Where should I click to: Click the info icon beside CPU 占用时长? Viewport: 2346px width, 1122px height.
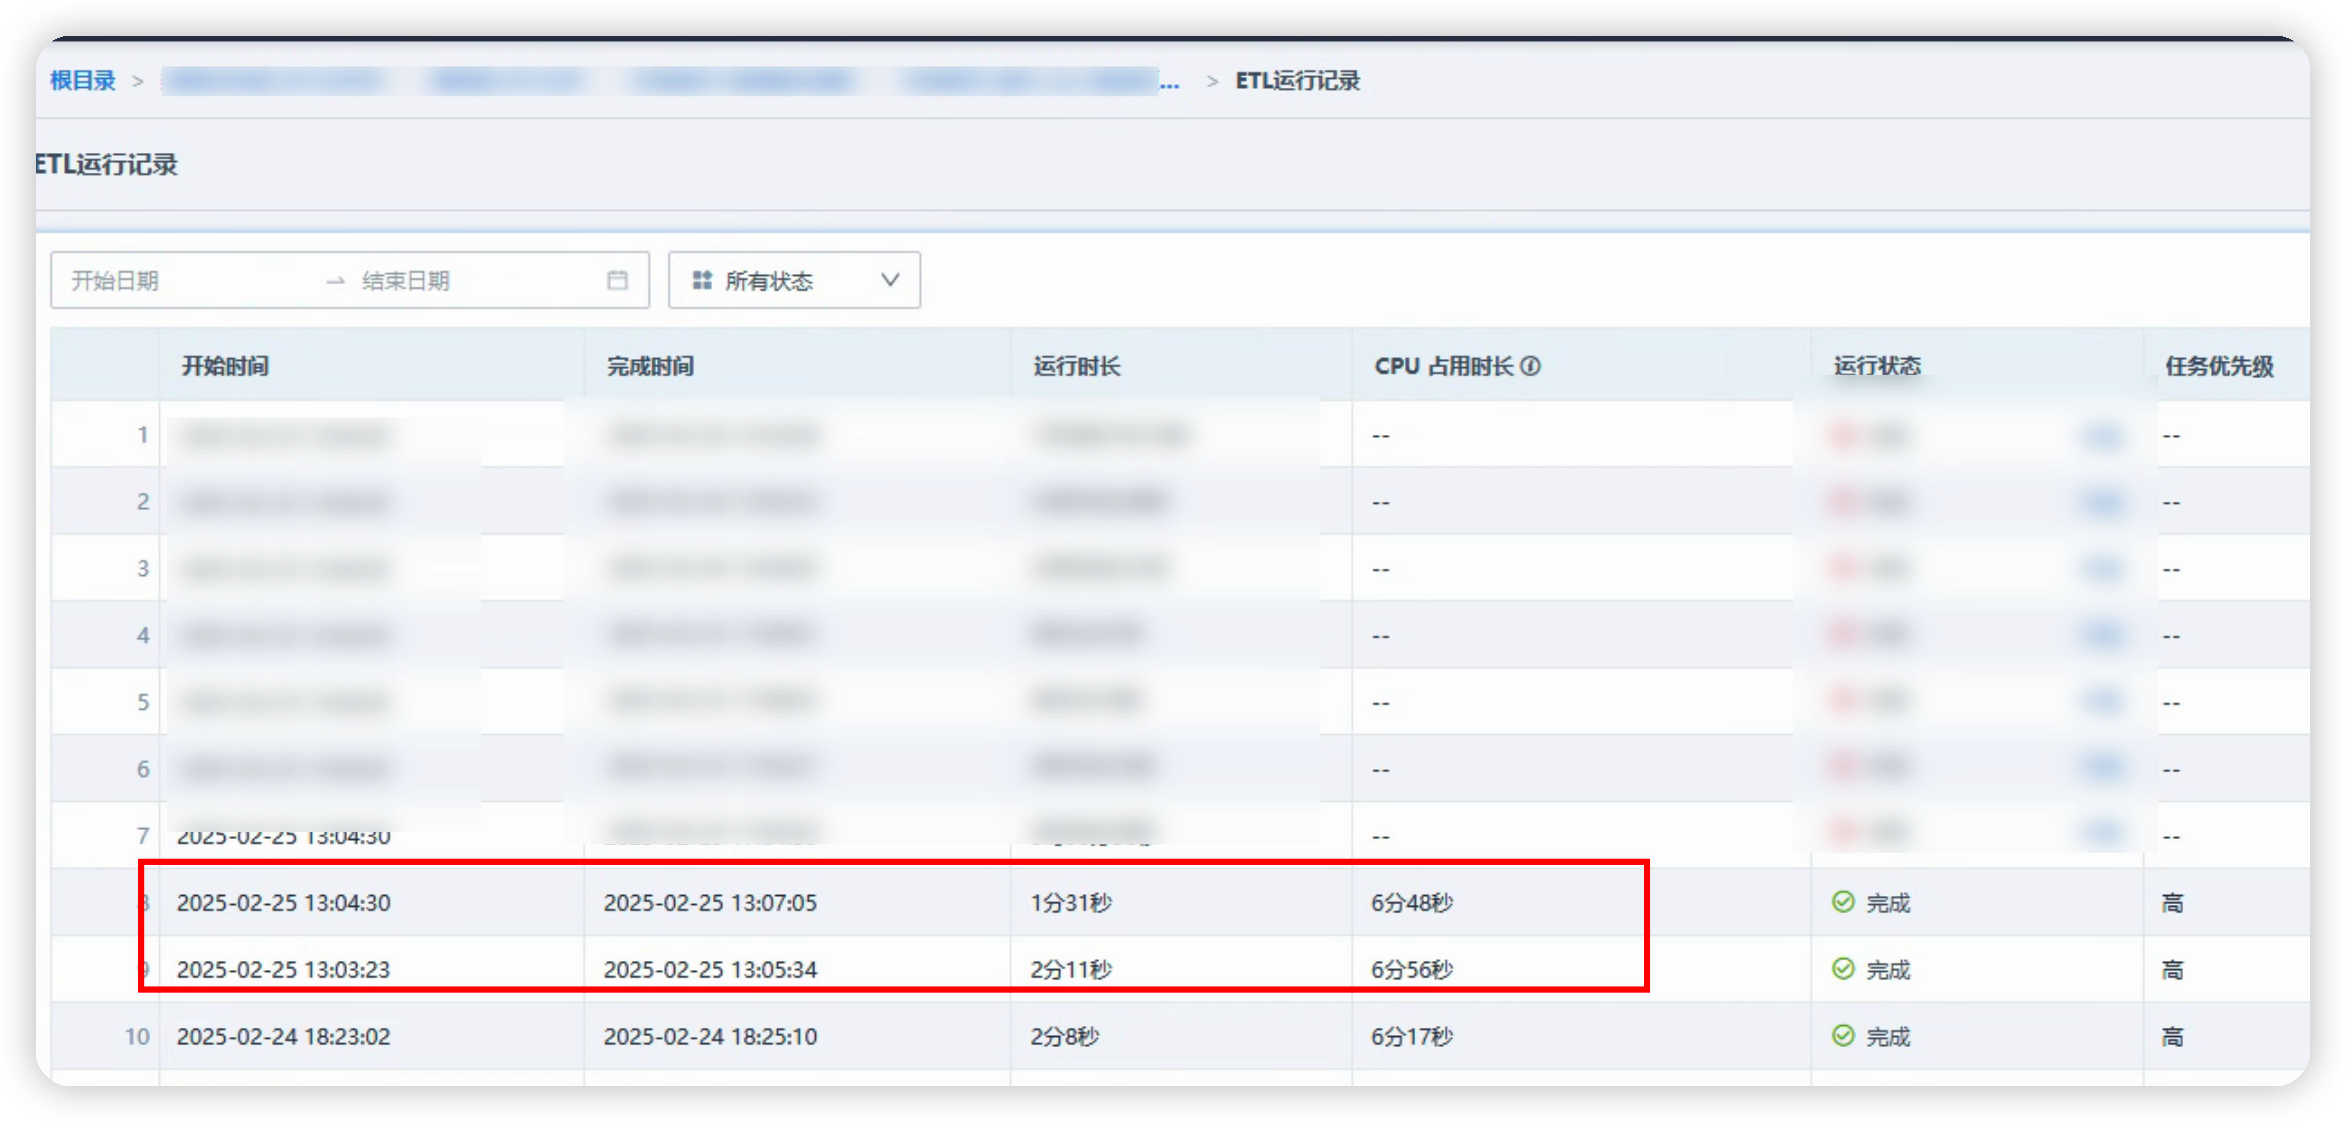point(1530,366)
